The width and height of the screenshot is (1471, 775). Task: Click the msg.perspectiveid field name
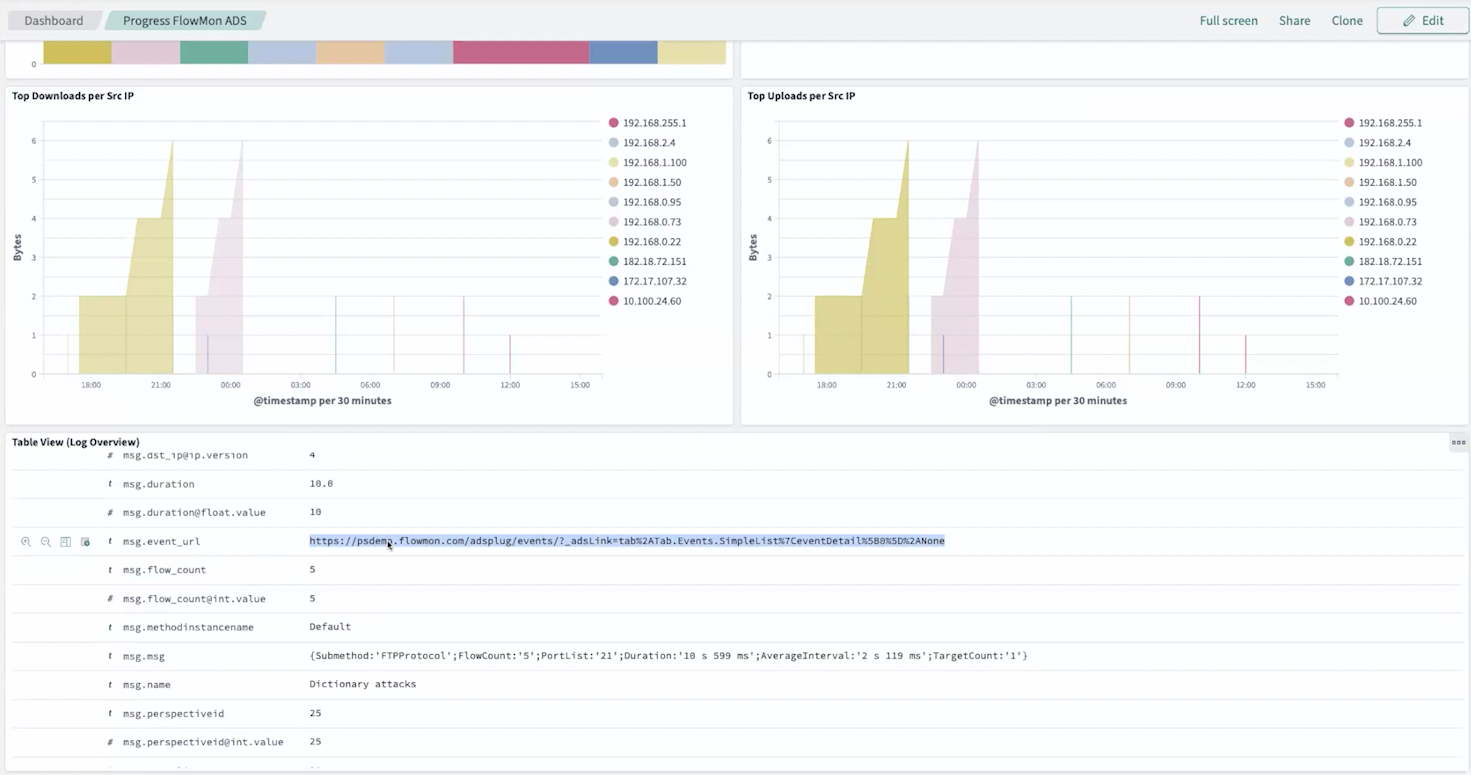[x=173, y=714]
